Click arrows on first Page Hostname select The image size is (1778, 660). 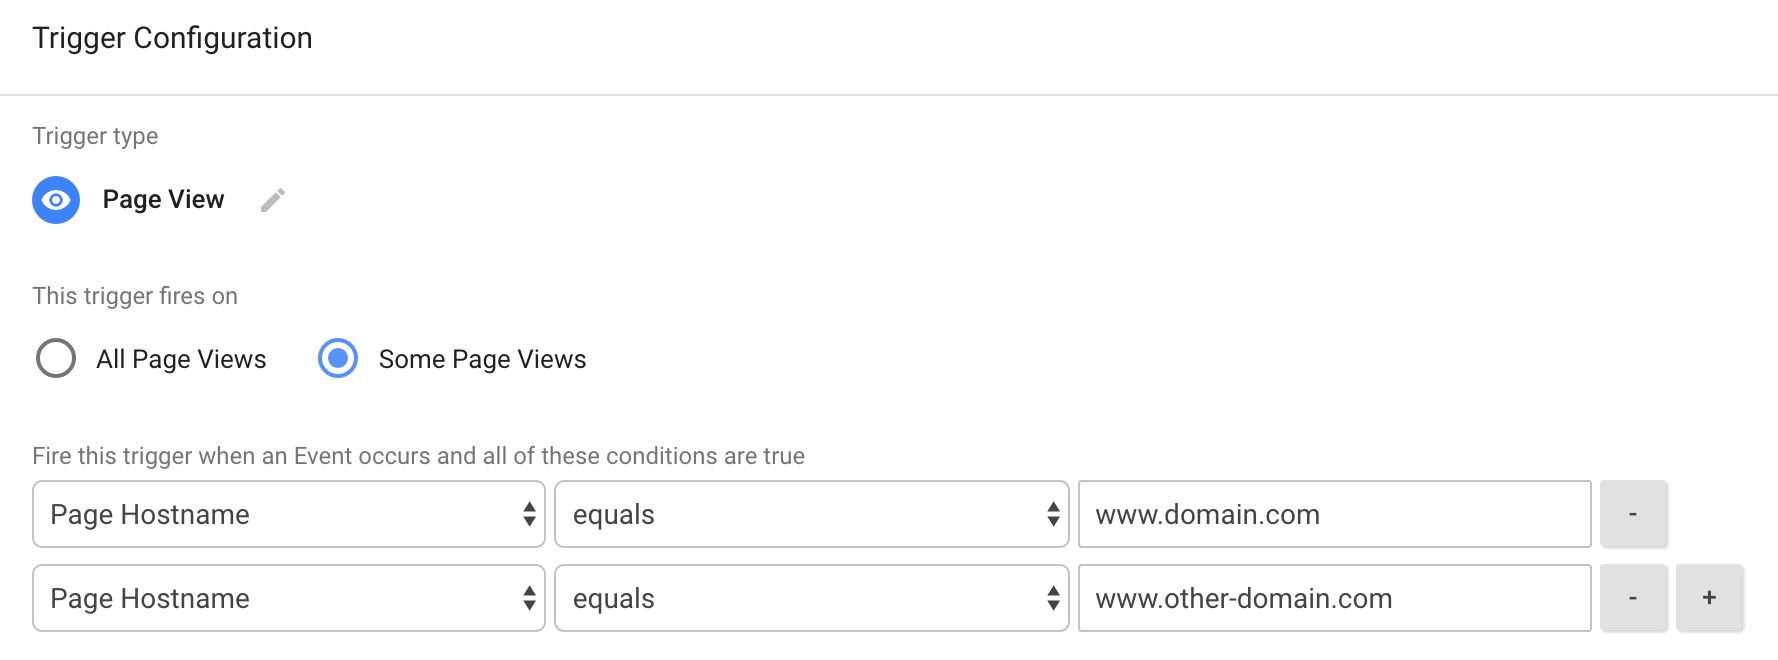529,514
